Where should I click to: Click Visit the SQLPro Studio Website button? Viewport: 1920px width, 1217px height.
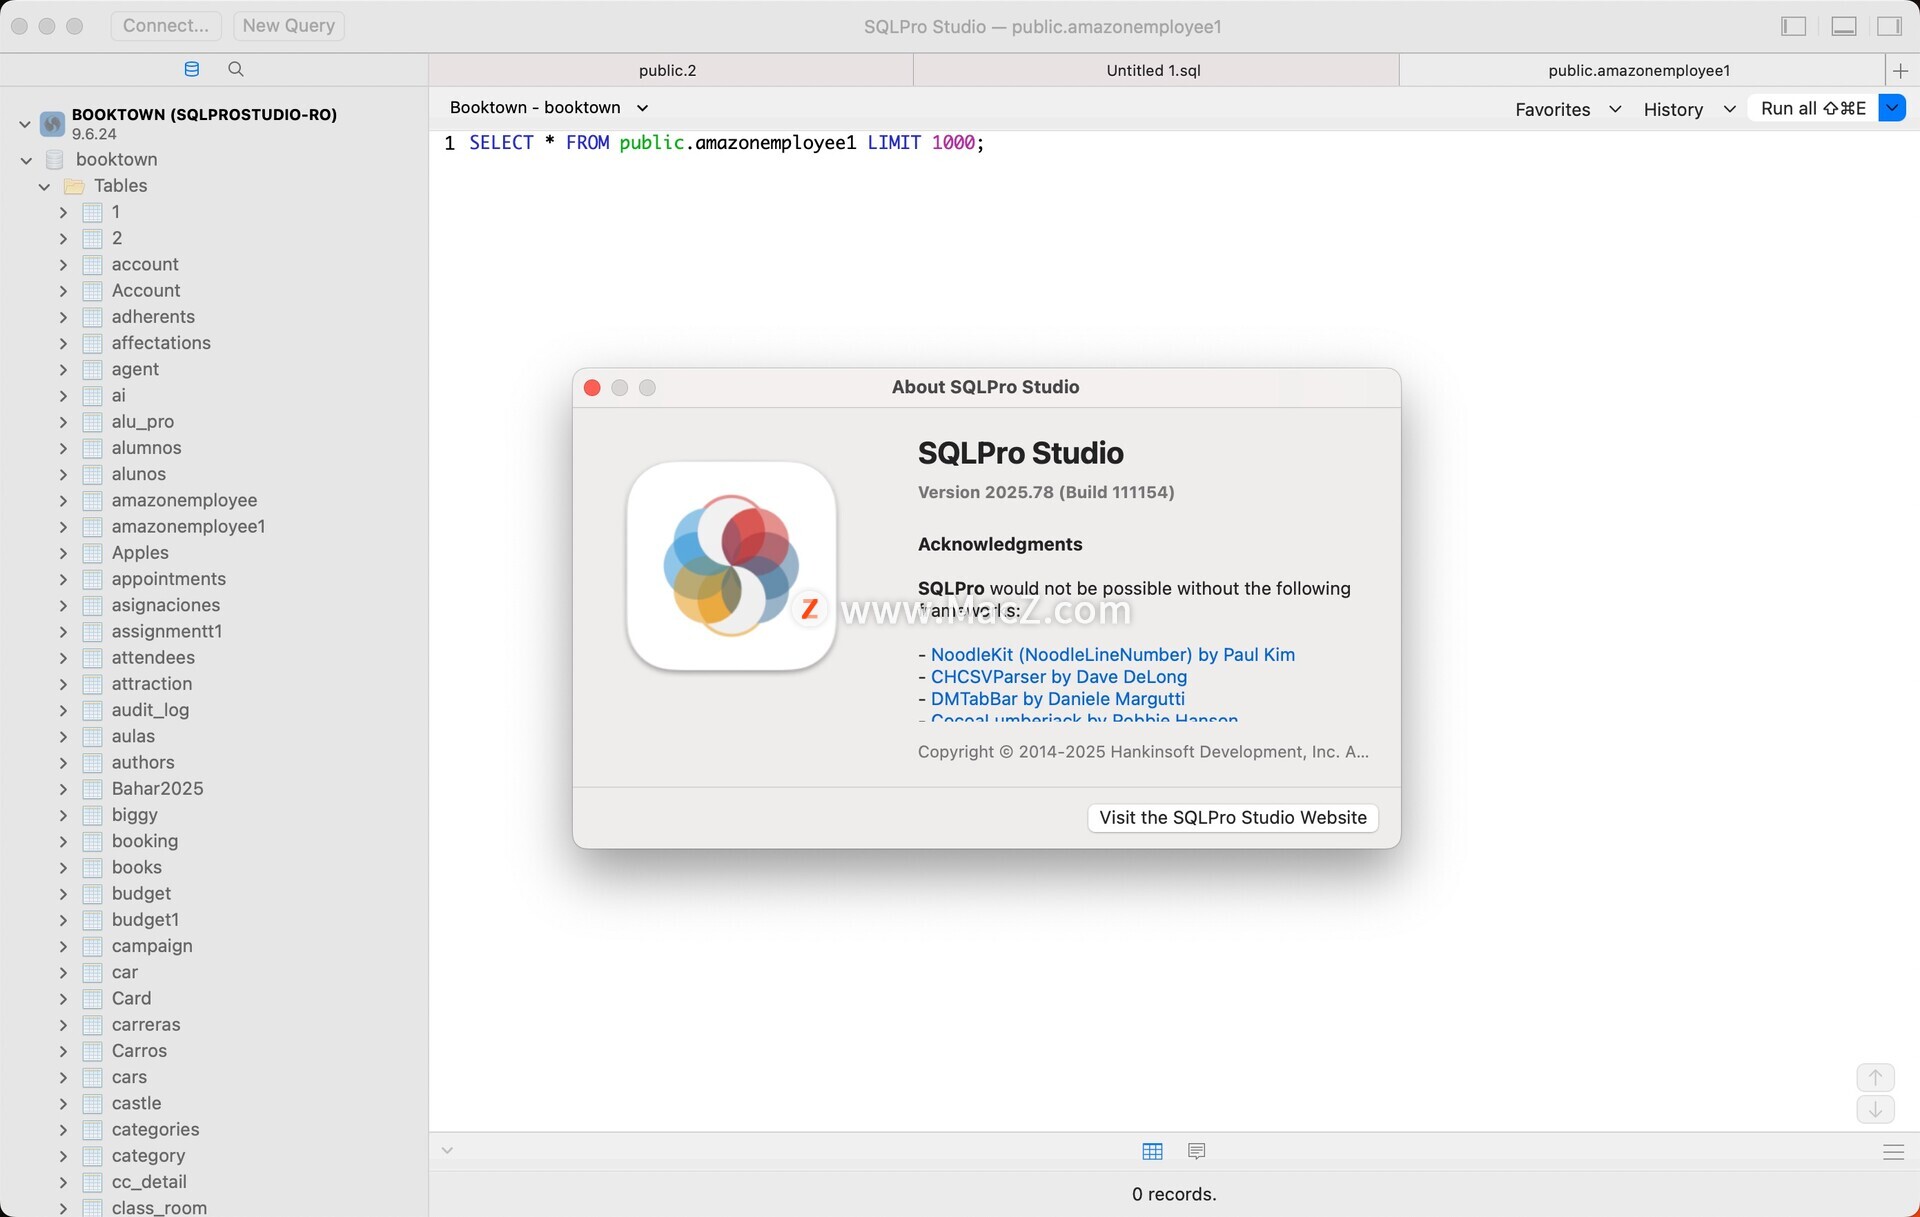(x=1232, y=817)
